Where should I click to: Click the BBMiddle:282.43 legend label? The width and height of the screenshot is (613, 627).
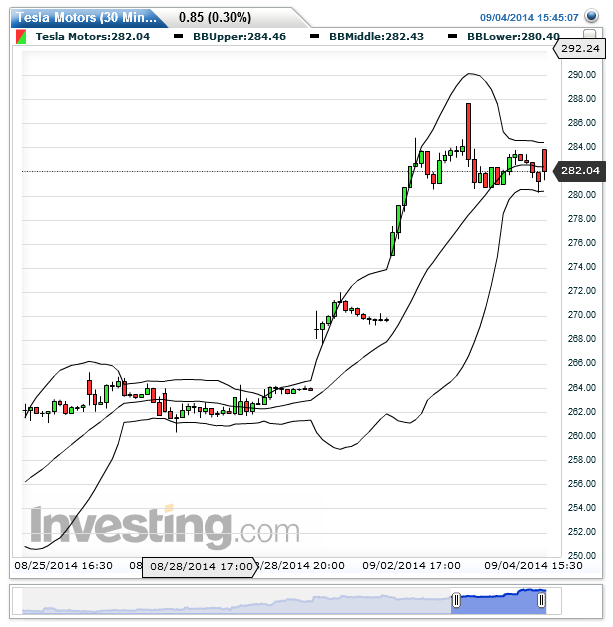(x=376, y=36)
